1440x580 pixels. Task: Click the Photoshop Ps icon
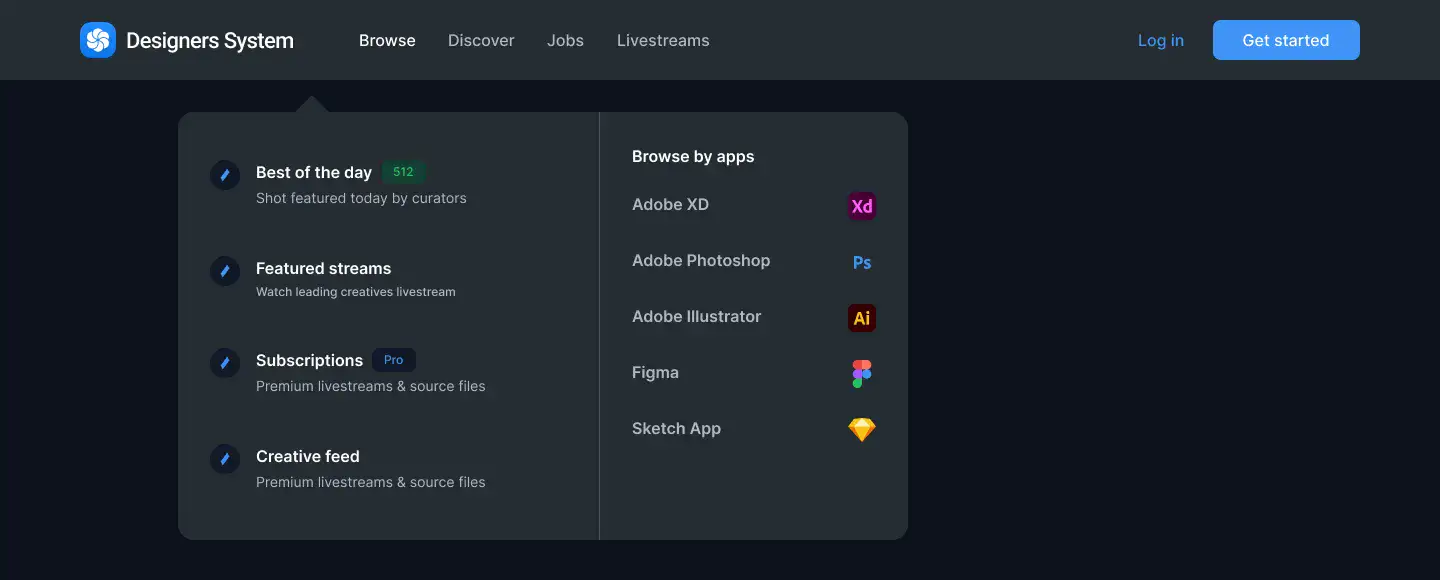tap(862, 262)
